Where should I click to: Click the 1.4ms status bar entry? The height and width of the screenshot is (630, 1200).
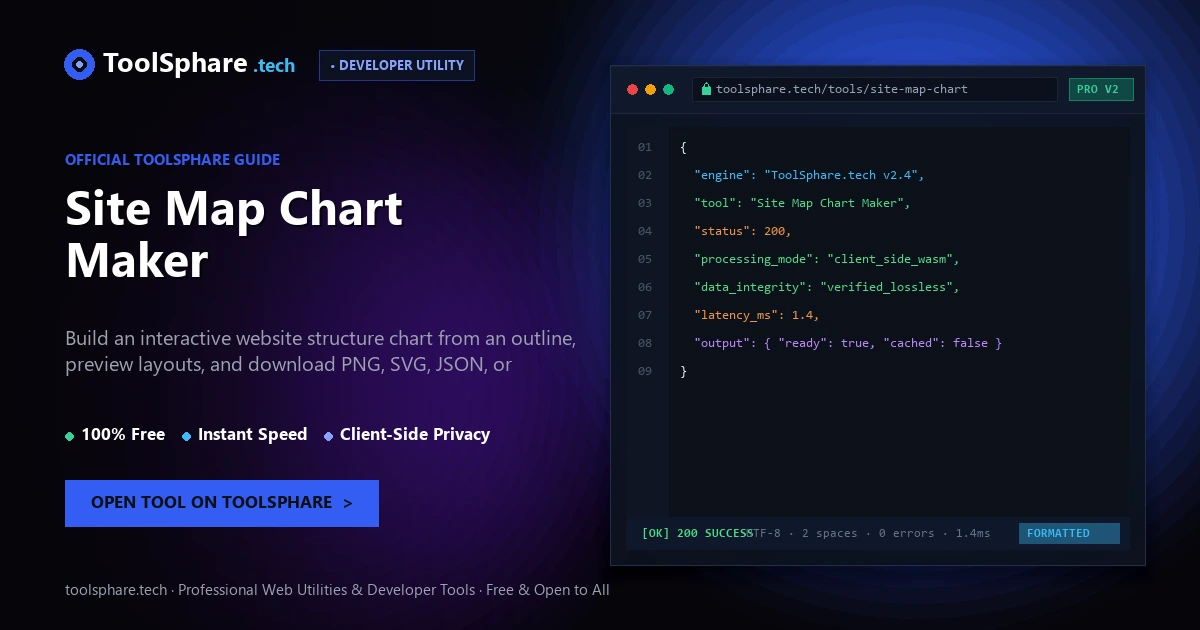[x=973, y=533]
